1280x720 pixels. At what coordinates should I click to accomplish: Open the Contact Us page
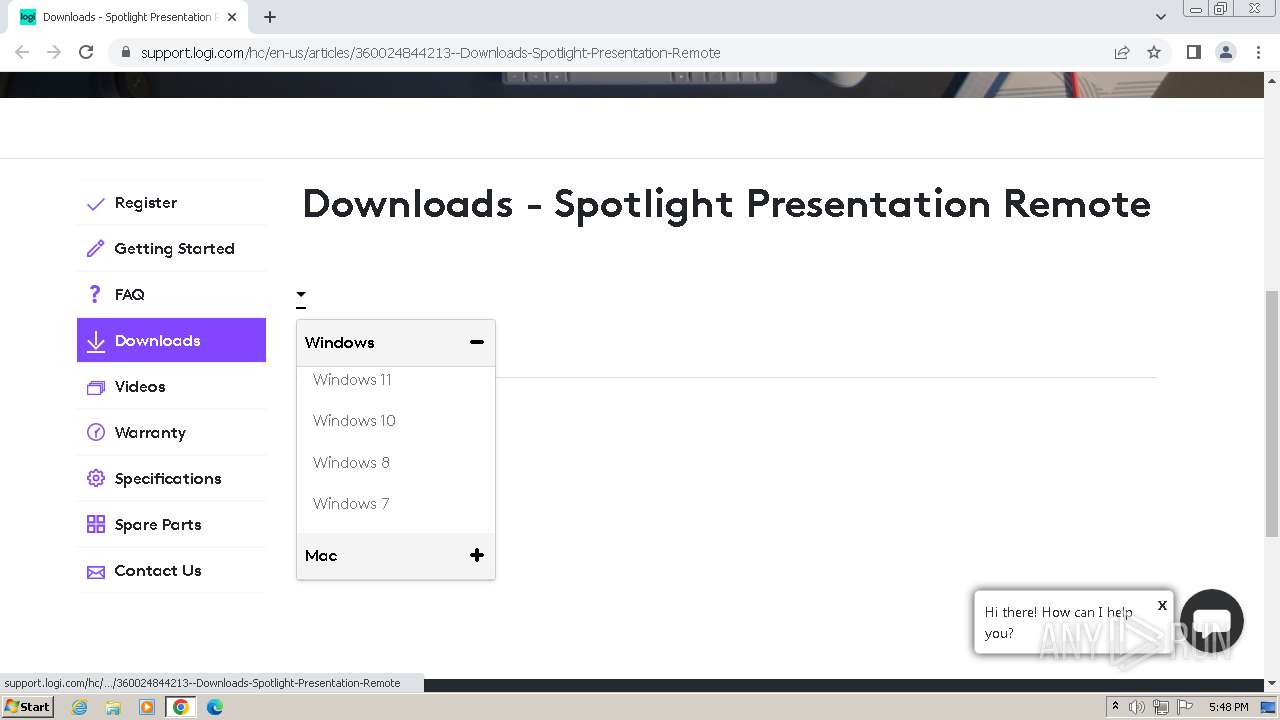pos(158,571)
